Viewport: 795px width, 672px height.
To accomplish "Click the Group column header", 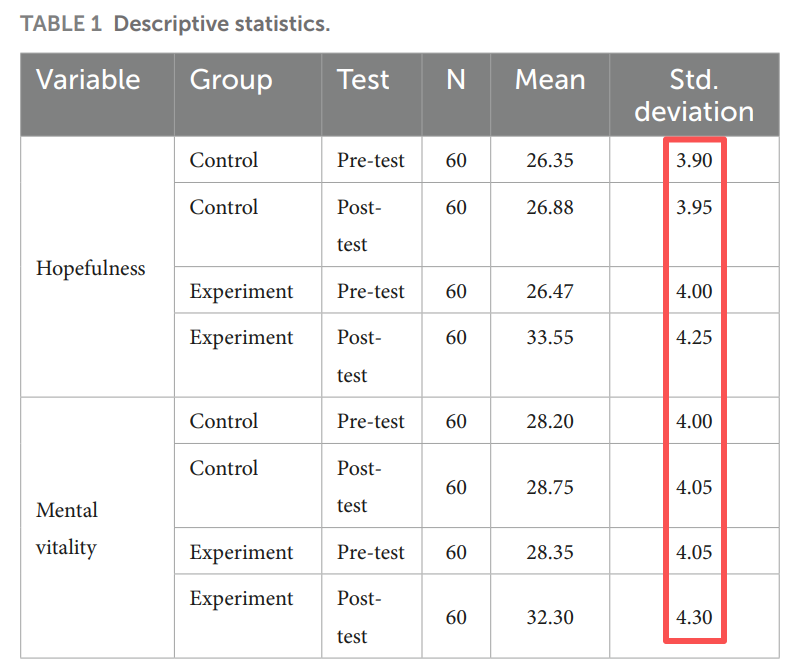I will click(x=231, y=80).
